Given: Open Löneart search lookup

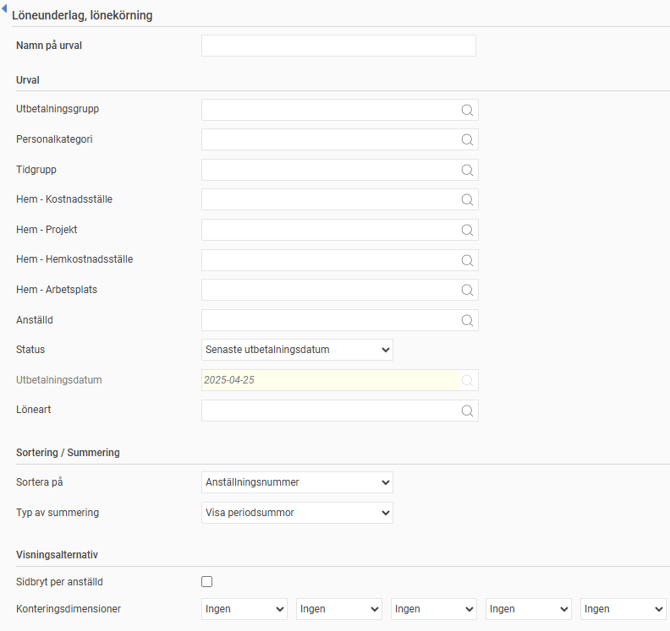Looking at the screenshot, I should [467, 411].
